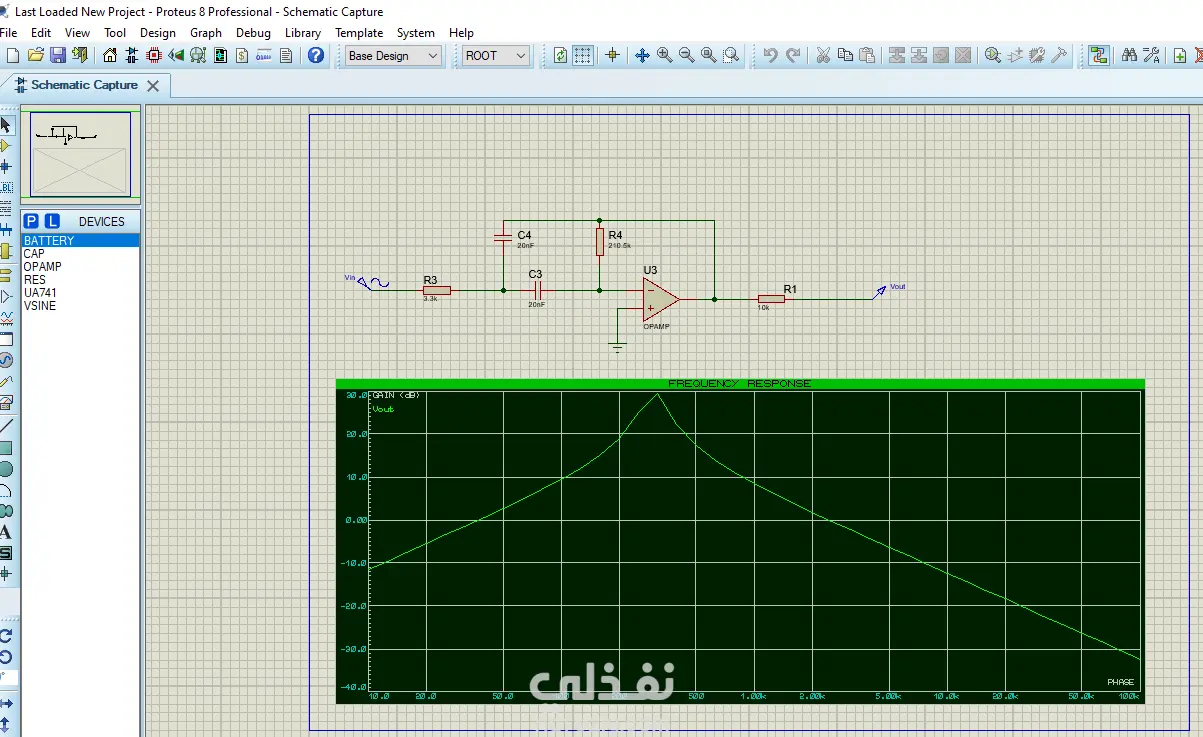The image size is (1203, 737).
Task: Click the Undo arrow icon
Action: pos(770,56)
